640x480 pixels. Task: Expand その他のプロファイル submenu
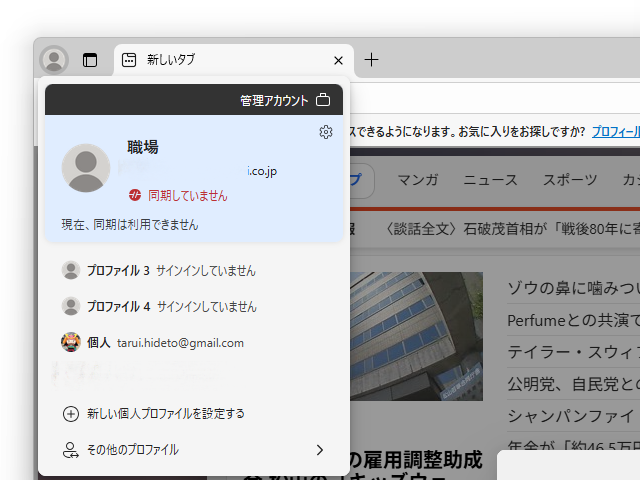click(194, 450)
